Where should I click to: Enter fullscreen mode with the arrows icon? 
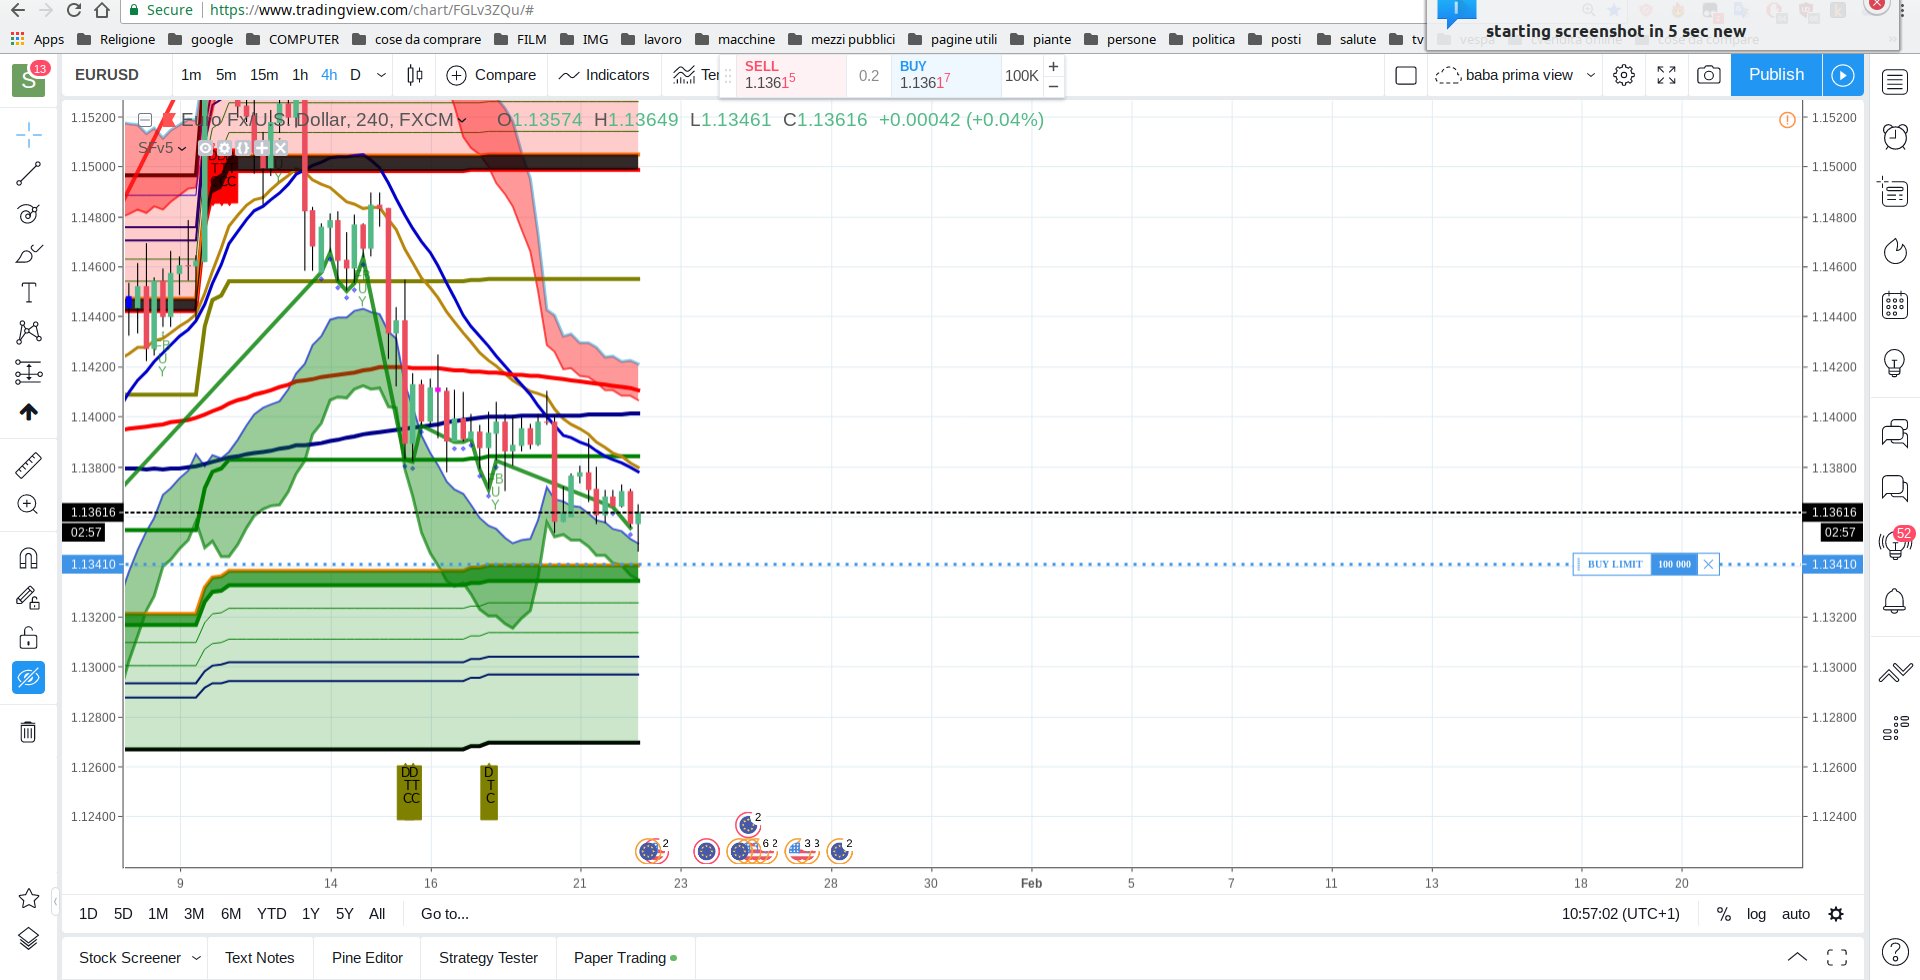tap(1667, 75)
